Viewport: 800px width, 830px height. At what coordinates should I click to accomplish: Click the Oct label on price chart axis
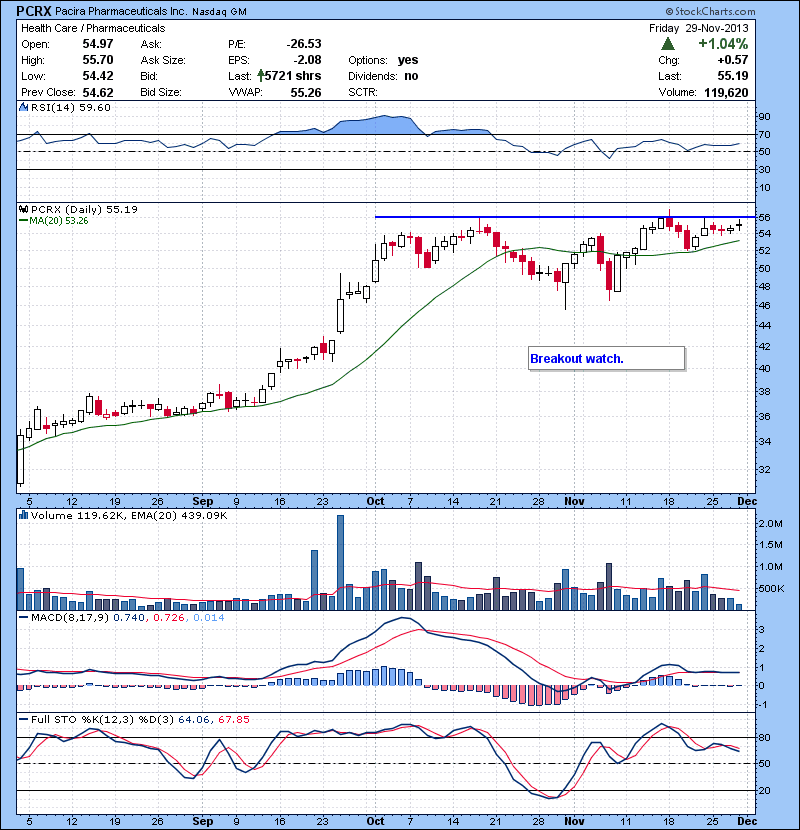[x=375, y=501]
